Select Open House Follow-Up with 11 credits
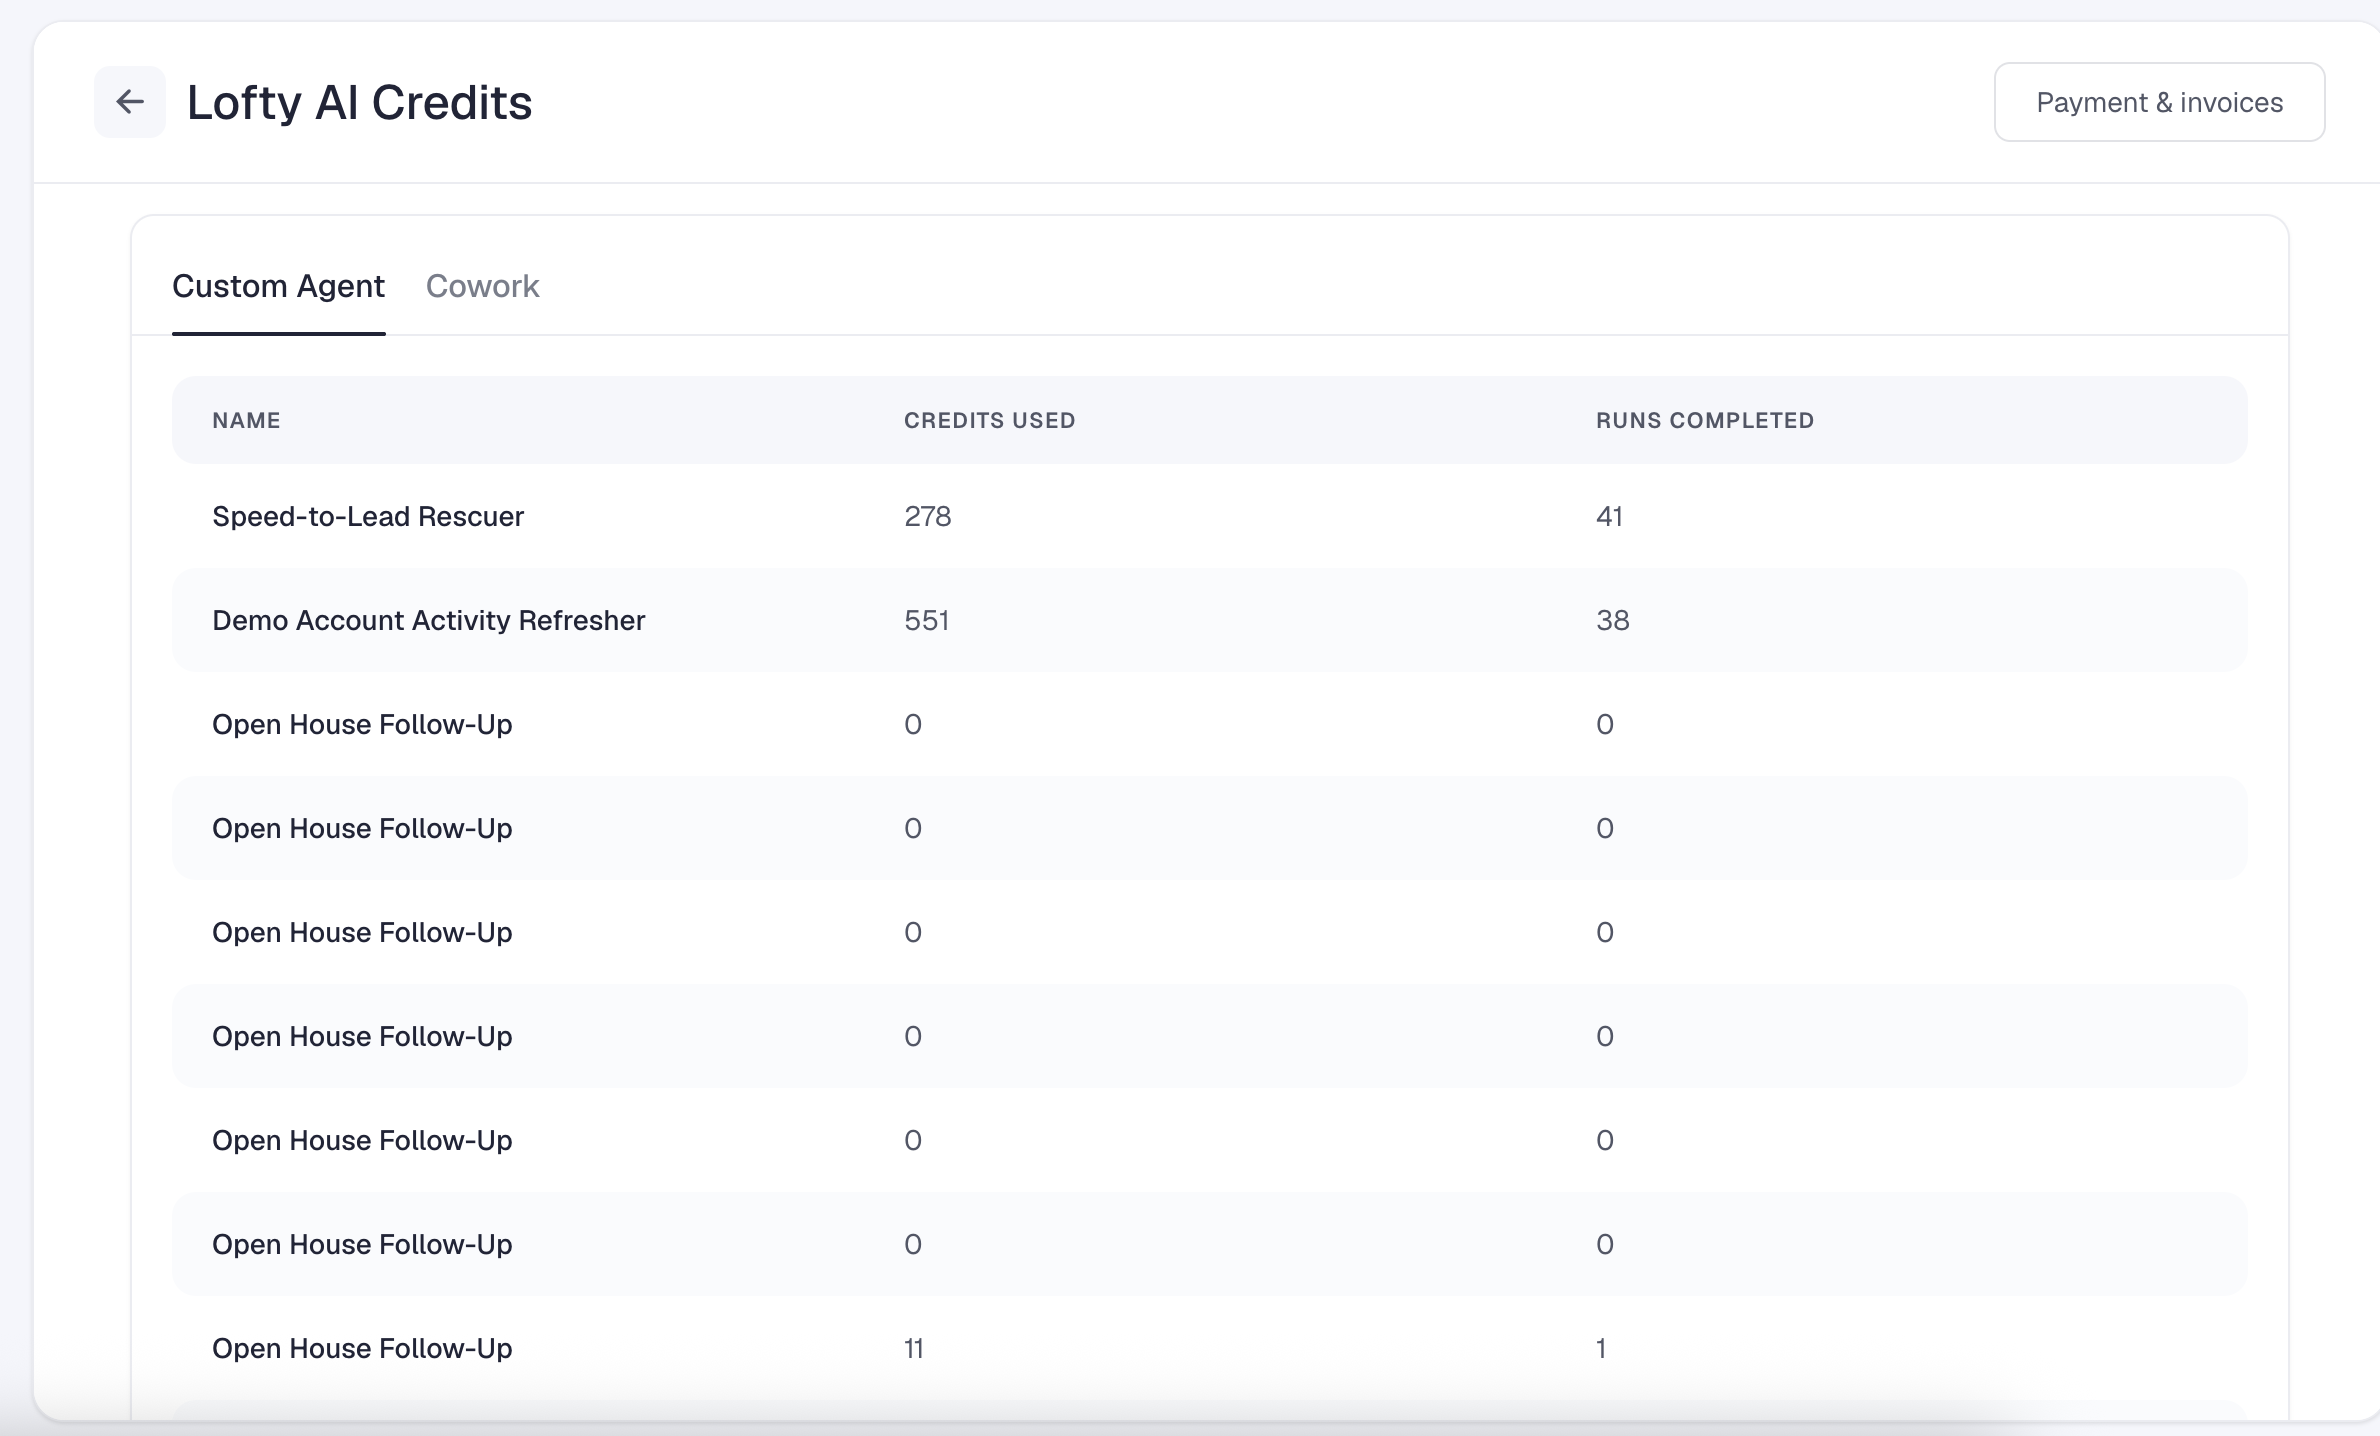Screen dimensions: 2380x1436 [1210, 1348]
